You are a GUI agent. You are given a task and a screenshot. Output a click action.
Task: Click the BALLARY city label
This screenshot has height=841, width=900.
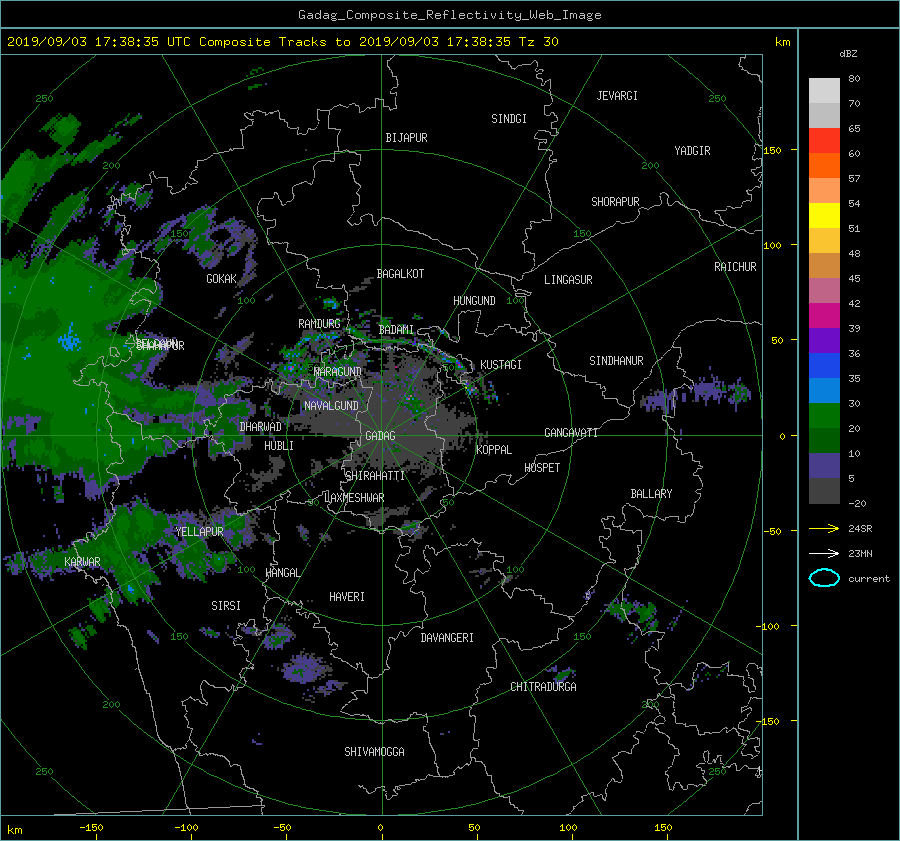click(x=651, y=494)
